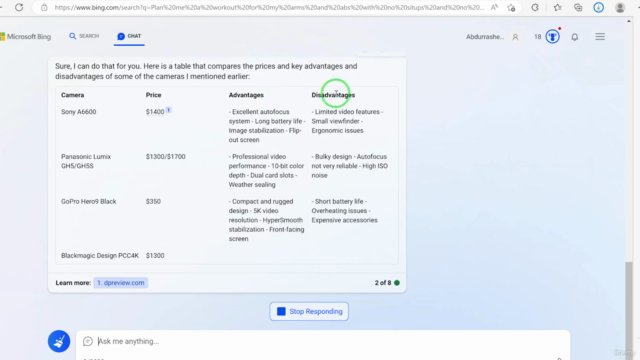Open browser extensions icon
Image resolution: width=640 pixels, height=360 pixels.
pyautogui.click(x=535, y=7)
